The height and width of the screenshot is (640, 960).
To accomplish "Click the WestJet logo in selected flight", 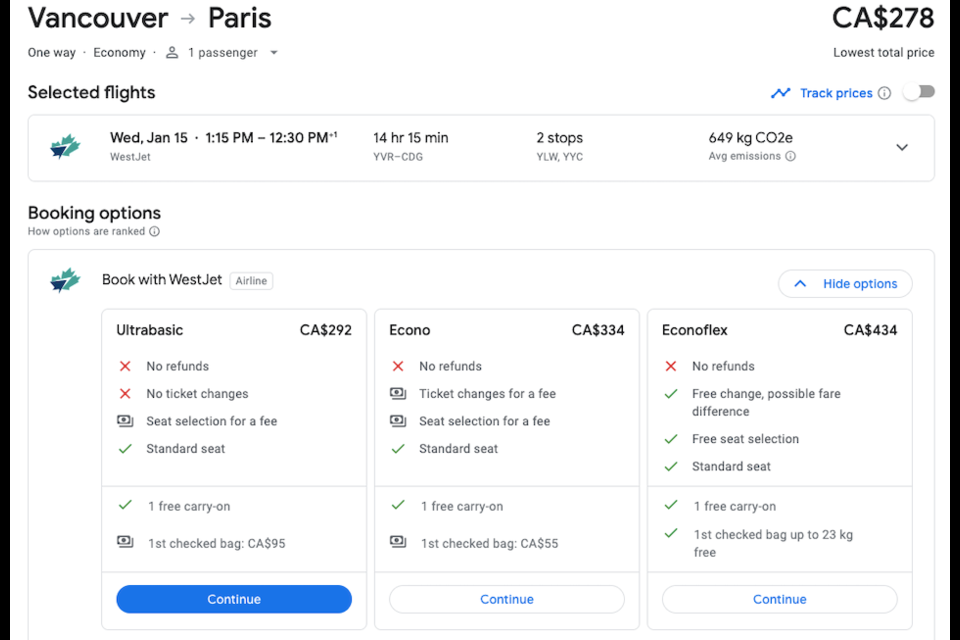I will tap(65, 147).
